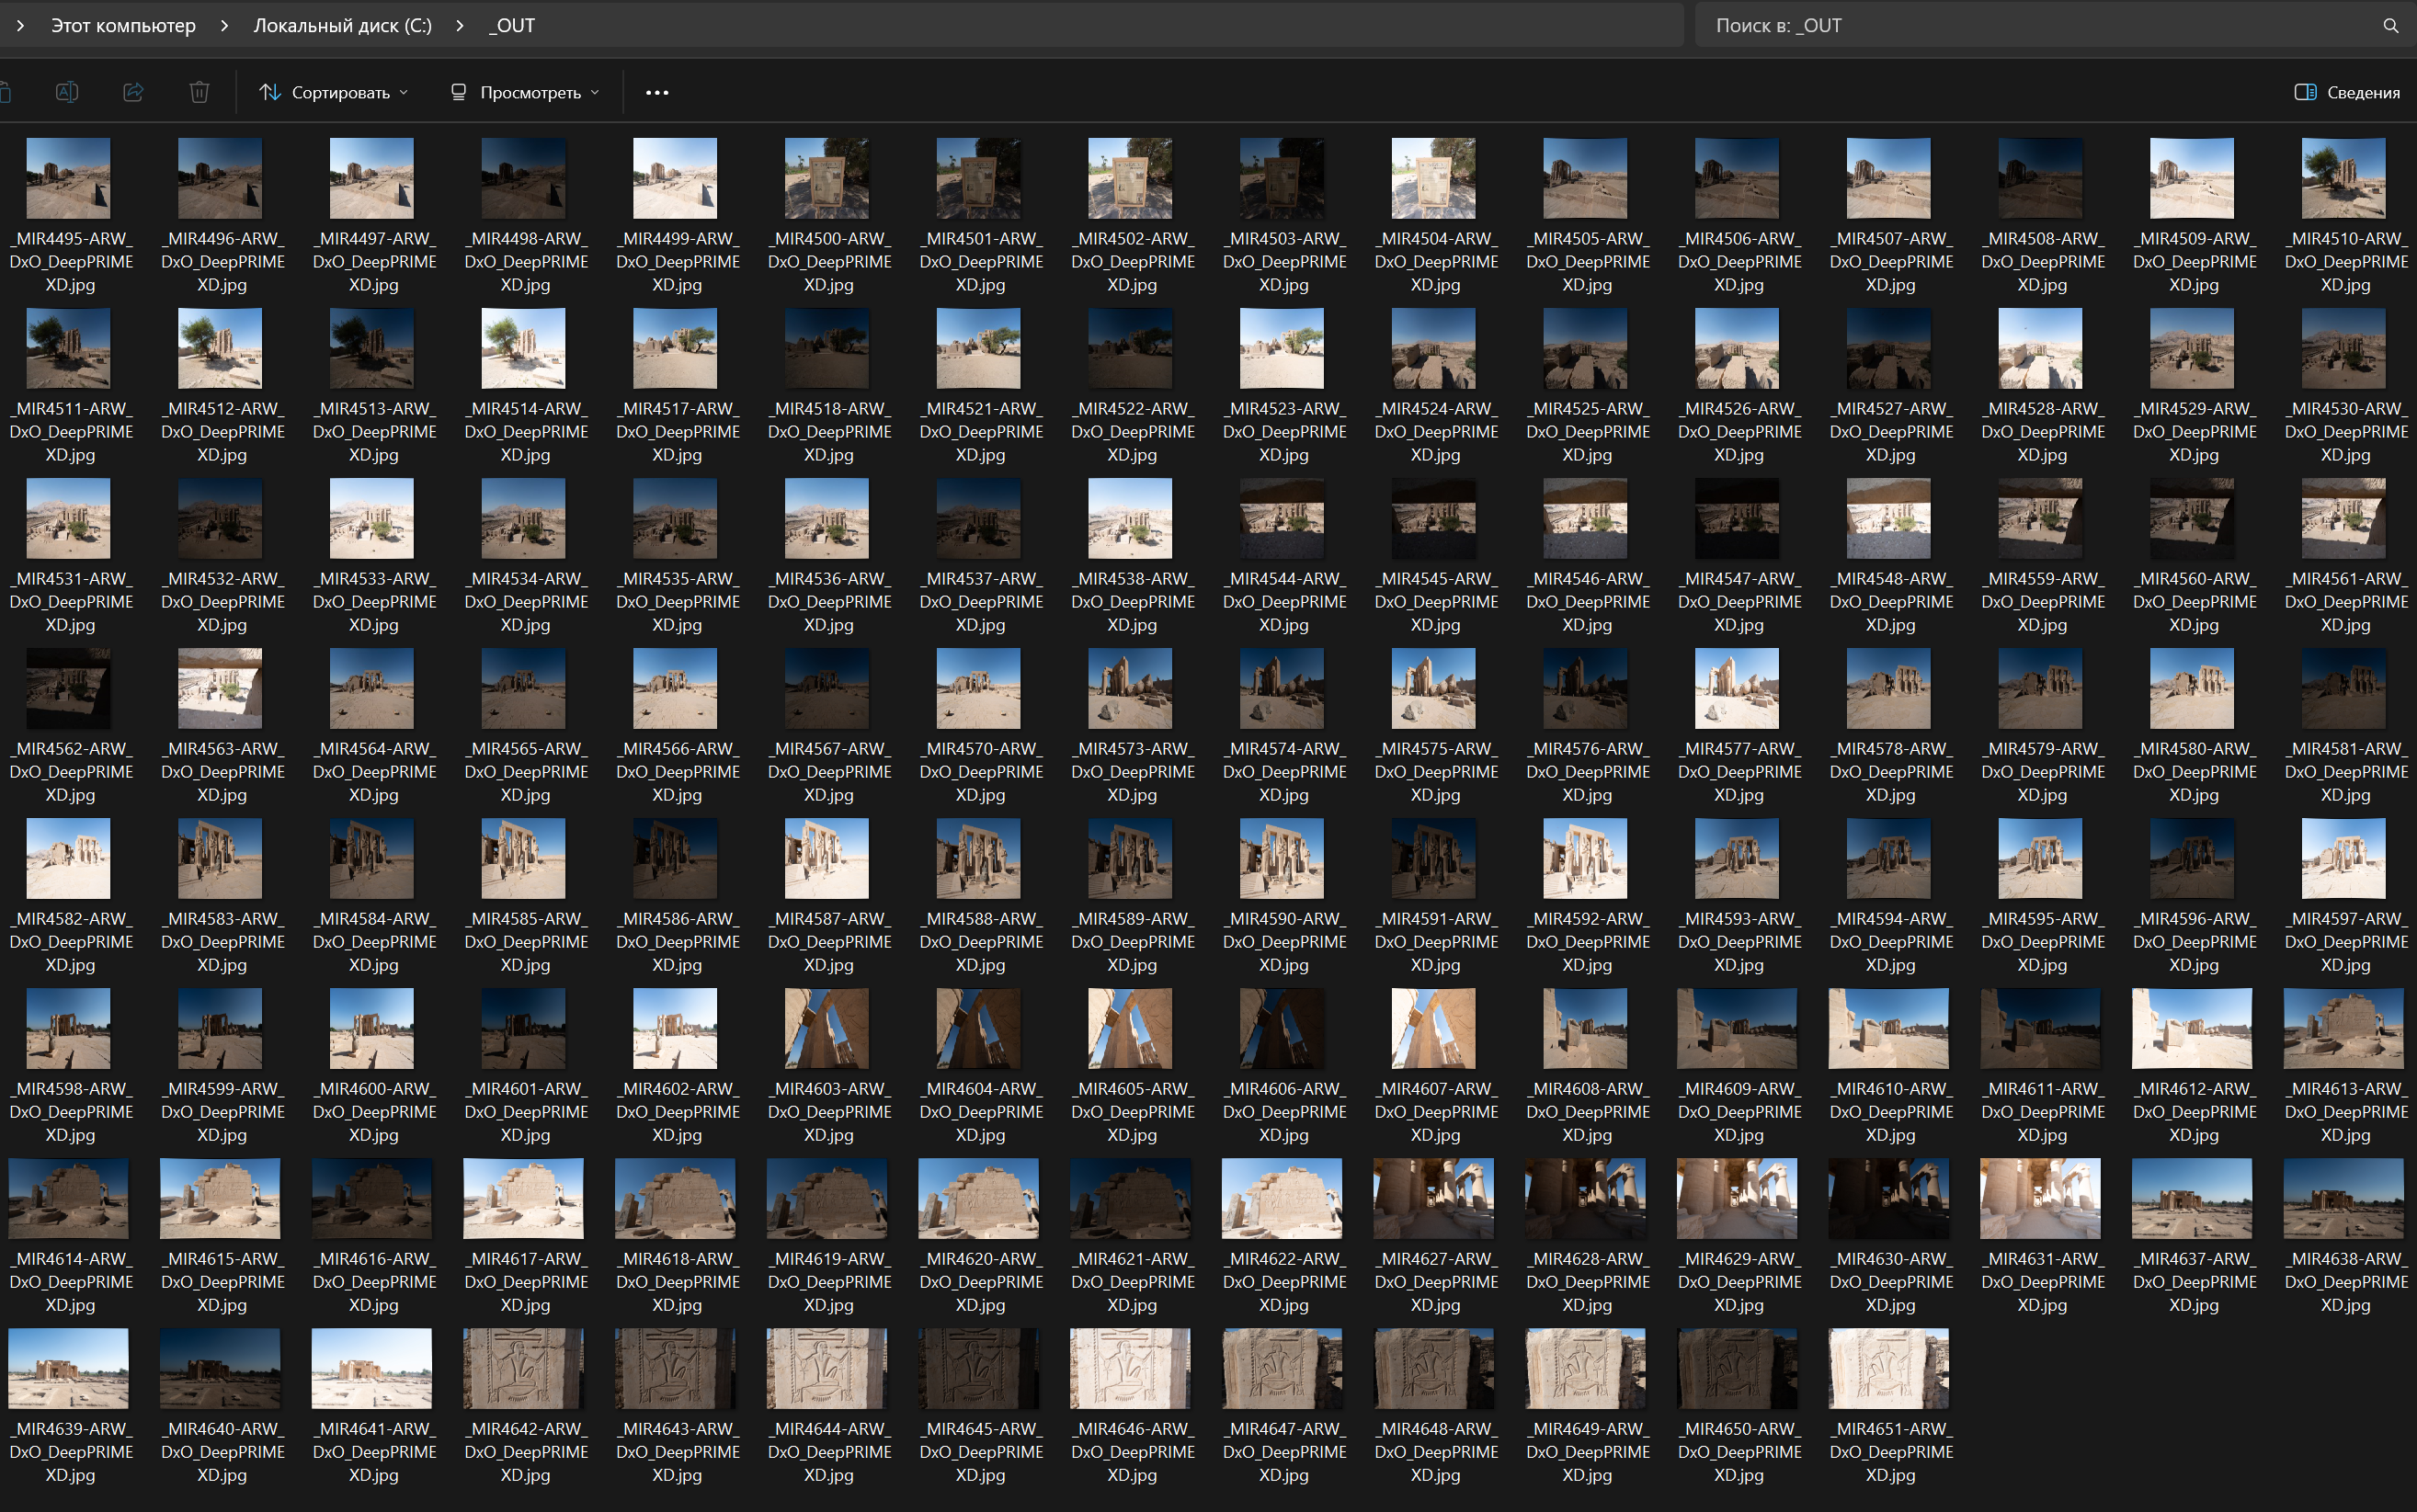Click the Share toolbar icon
The width and height of the screenshot is (2417, 1512).
pyautogui.click(x=133, y=92)
